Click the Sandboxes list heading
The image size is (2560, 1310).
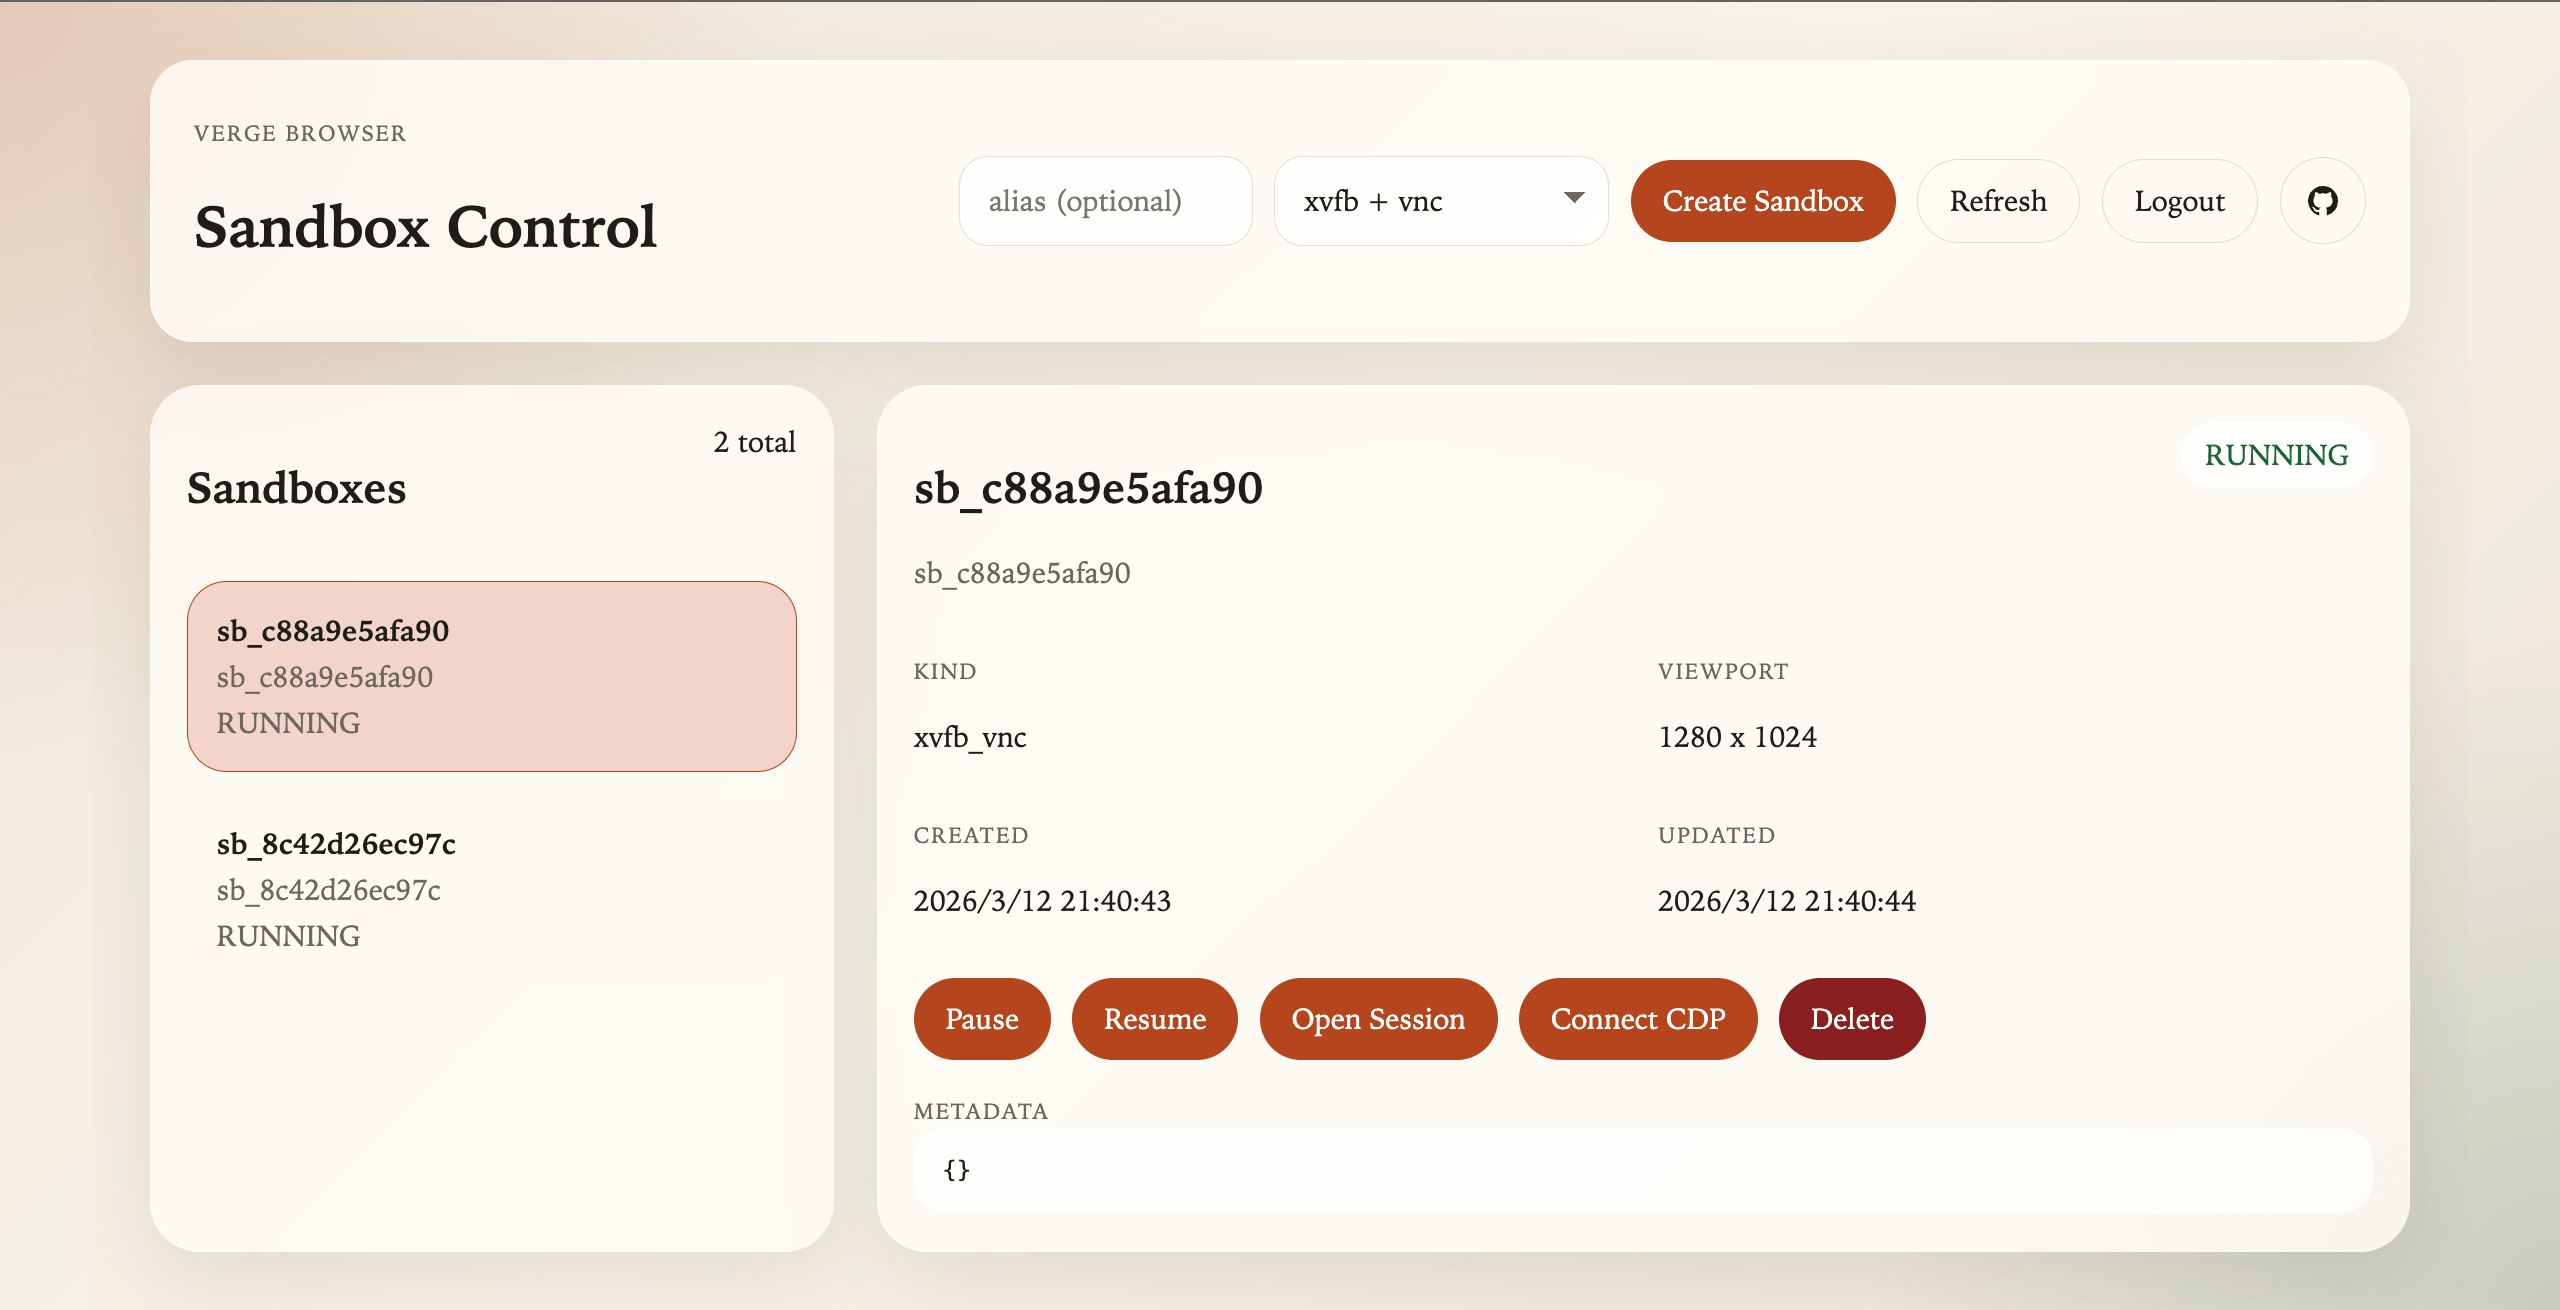297,489
